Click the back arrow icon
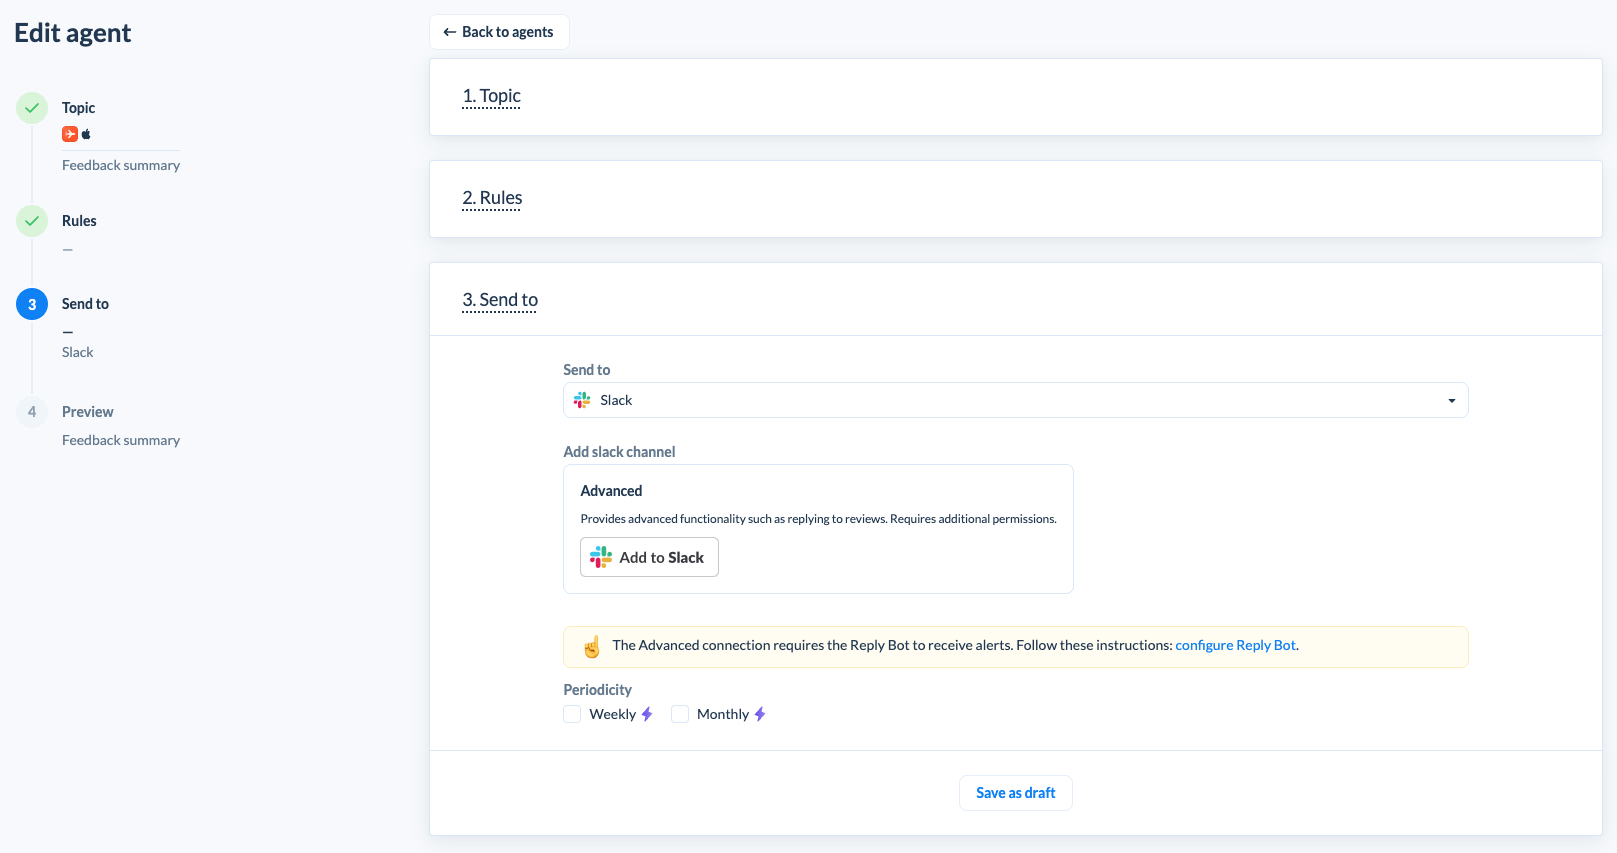The width and height of the screenshot is (1617, 853). [x=450, y=32]
